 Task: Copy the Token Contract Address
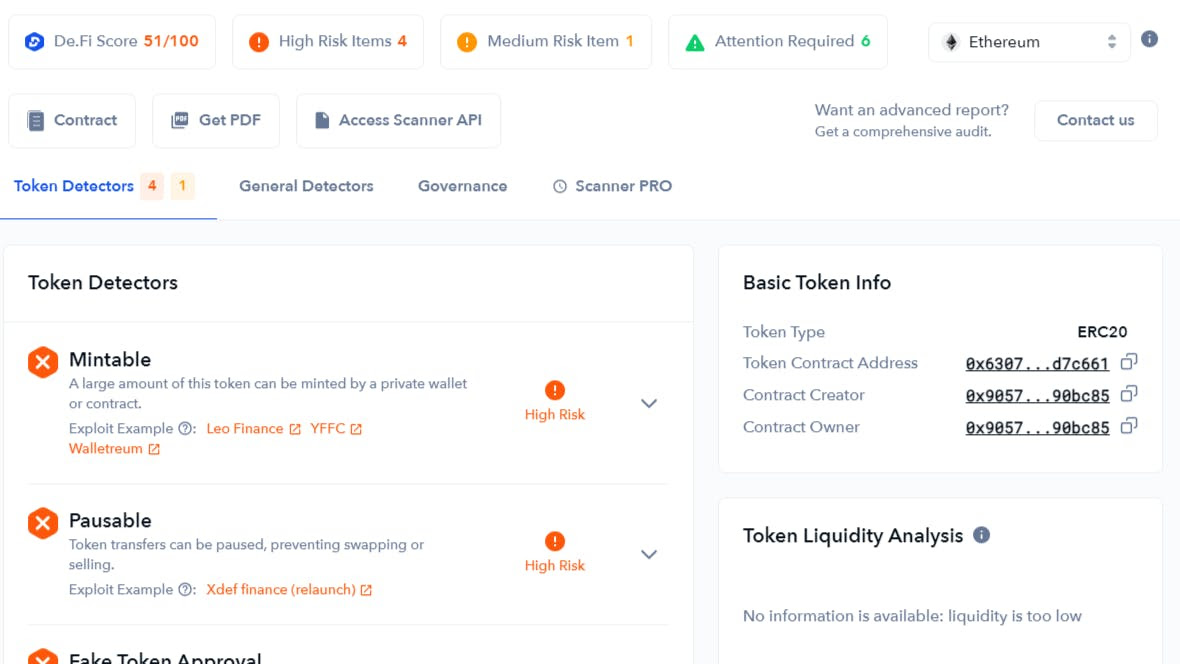click(1129, 363)
